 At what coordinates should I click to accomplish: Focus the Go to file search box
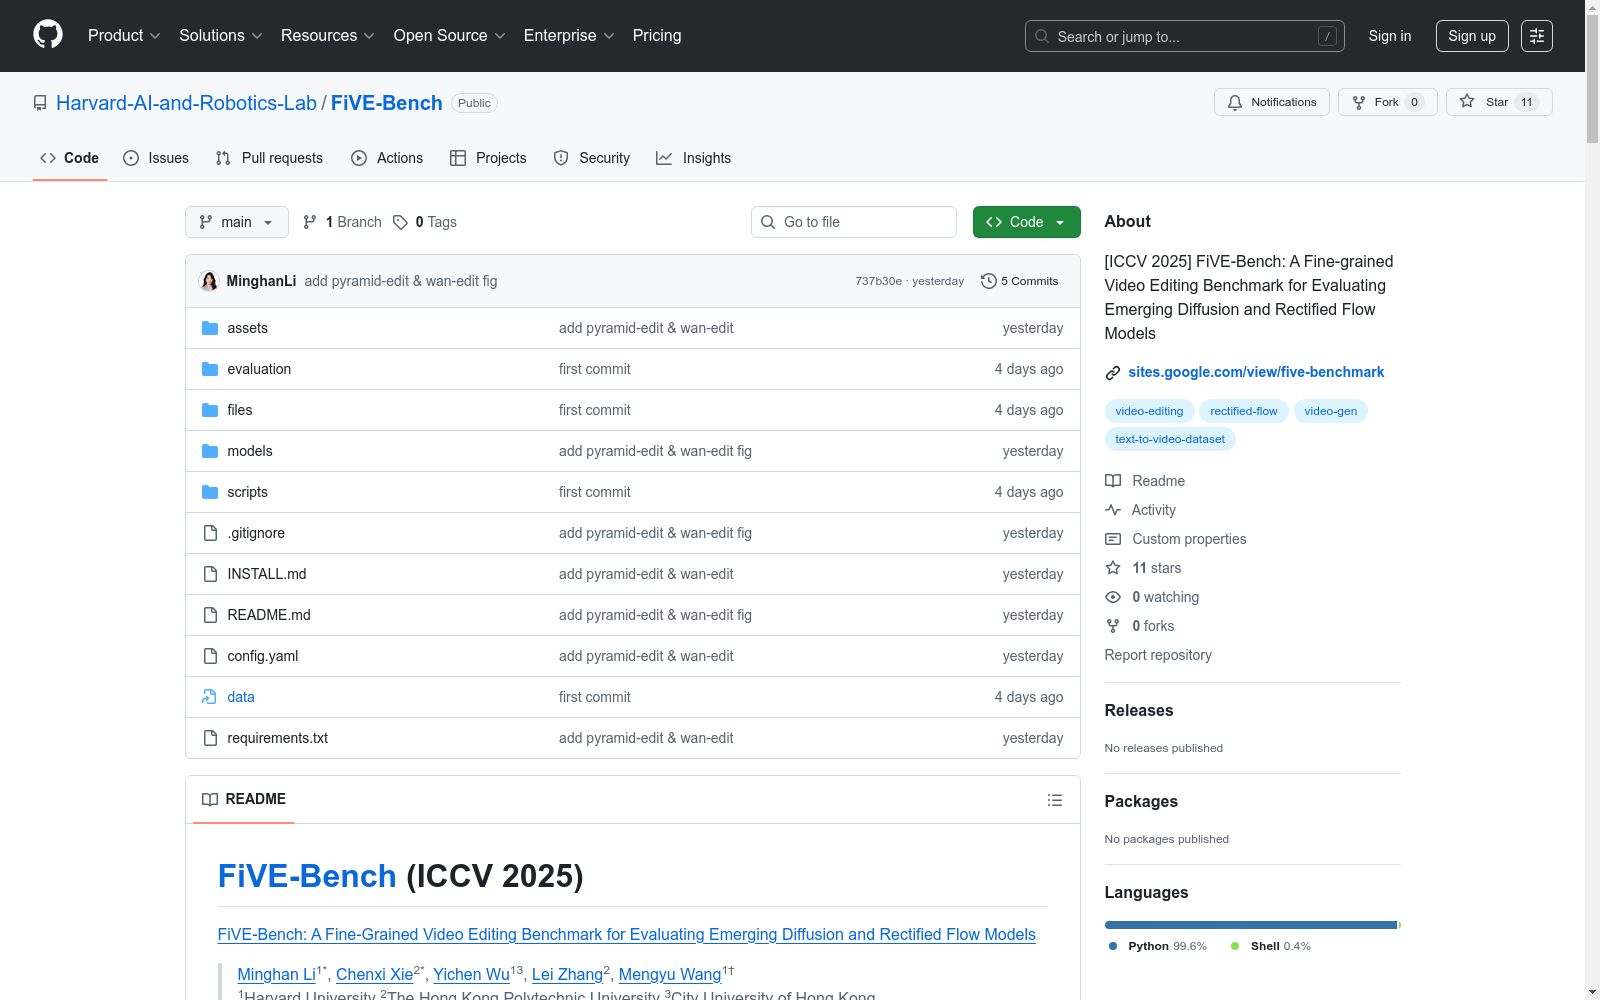tap(854, 222)
